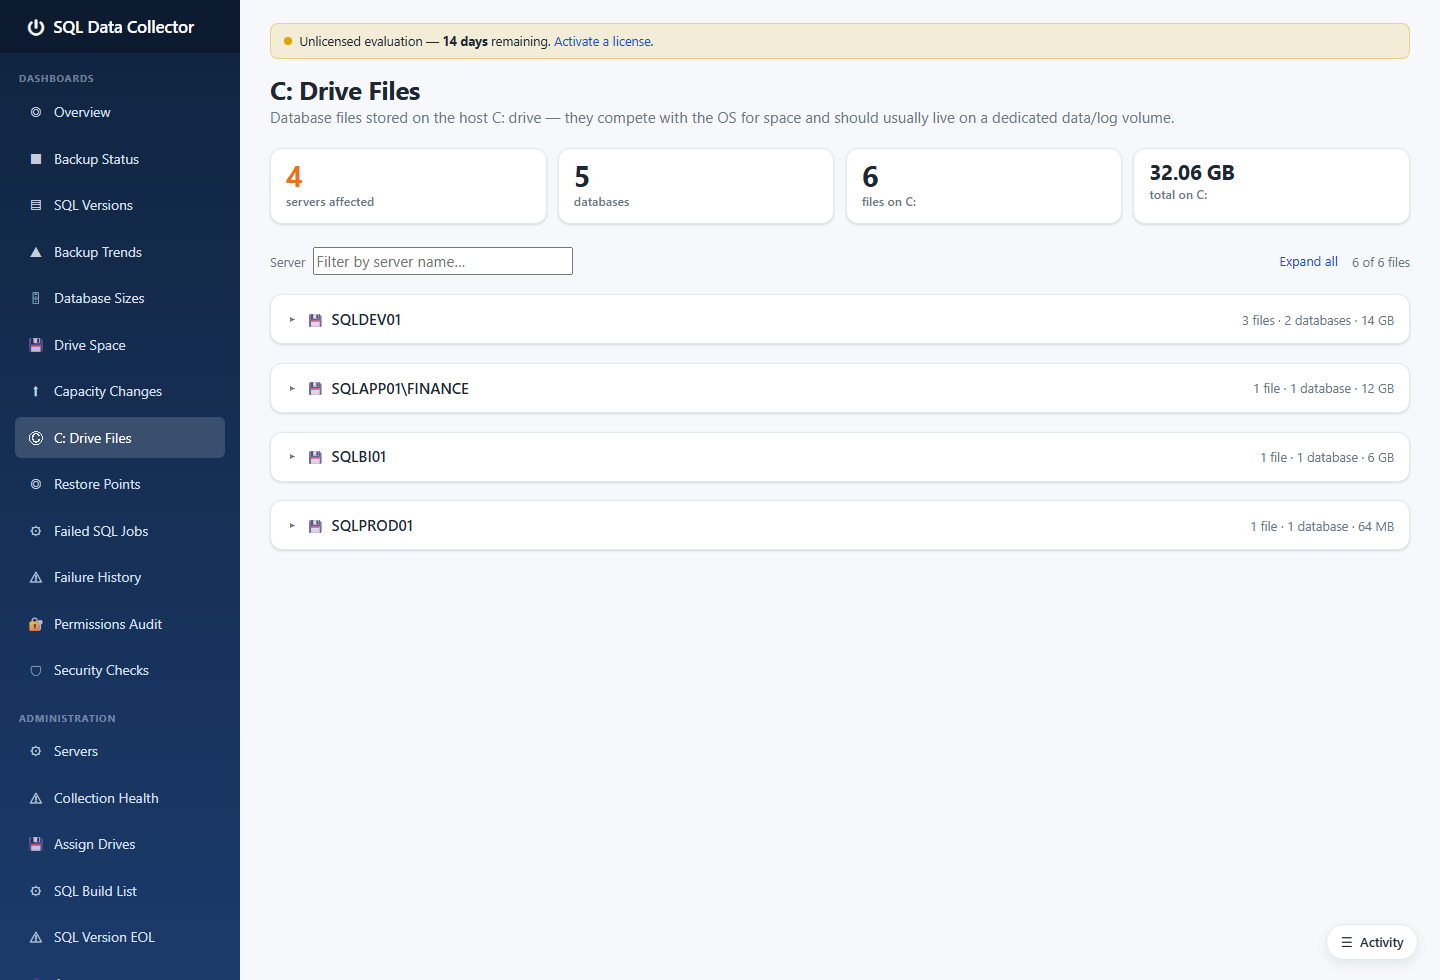Image resolution: width=1440 pixels, height=980 pixels.
Task: Open the Activity panel button
Action: click(1371, 942)
